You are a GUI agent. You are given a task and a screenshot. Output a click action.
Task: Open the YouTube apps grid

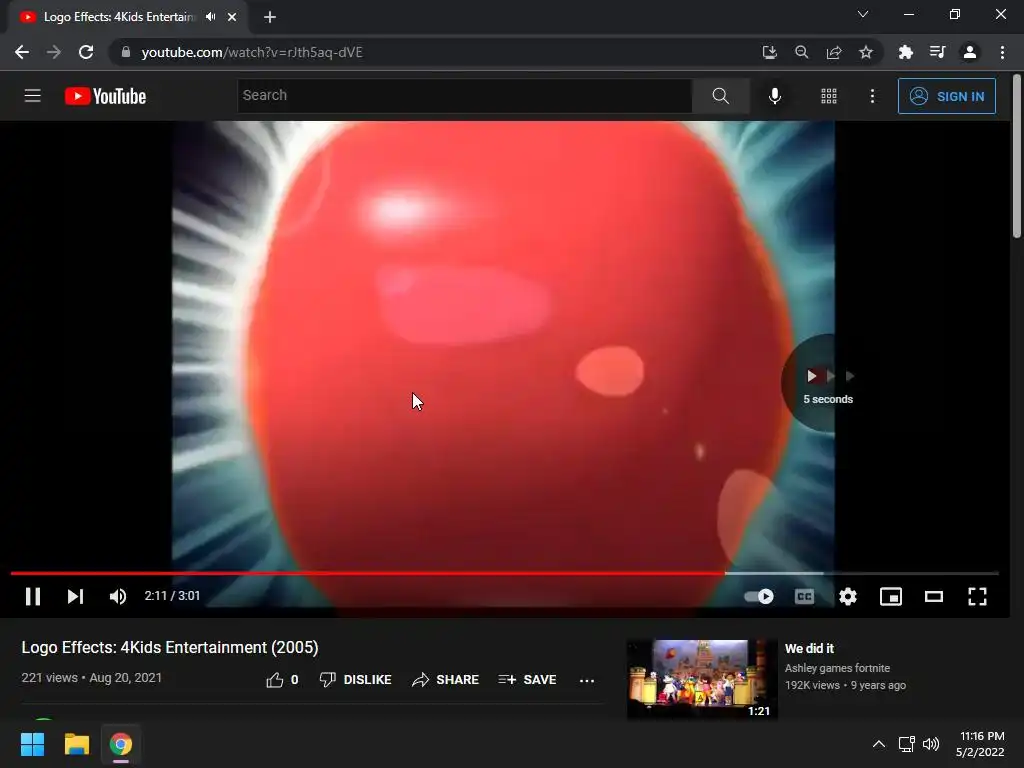[x=829, y=96]
